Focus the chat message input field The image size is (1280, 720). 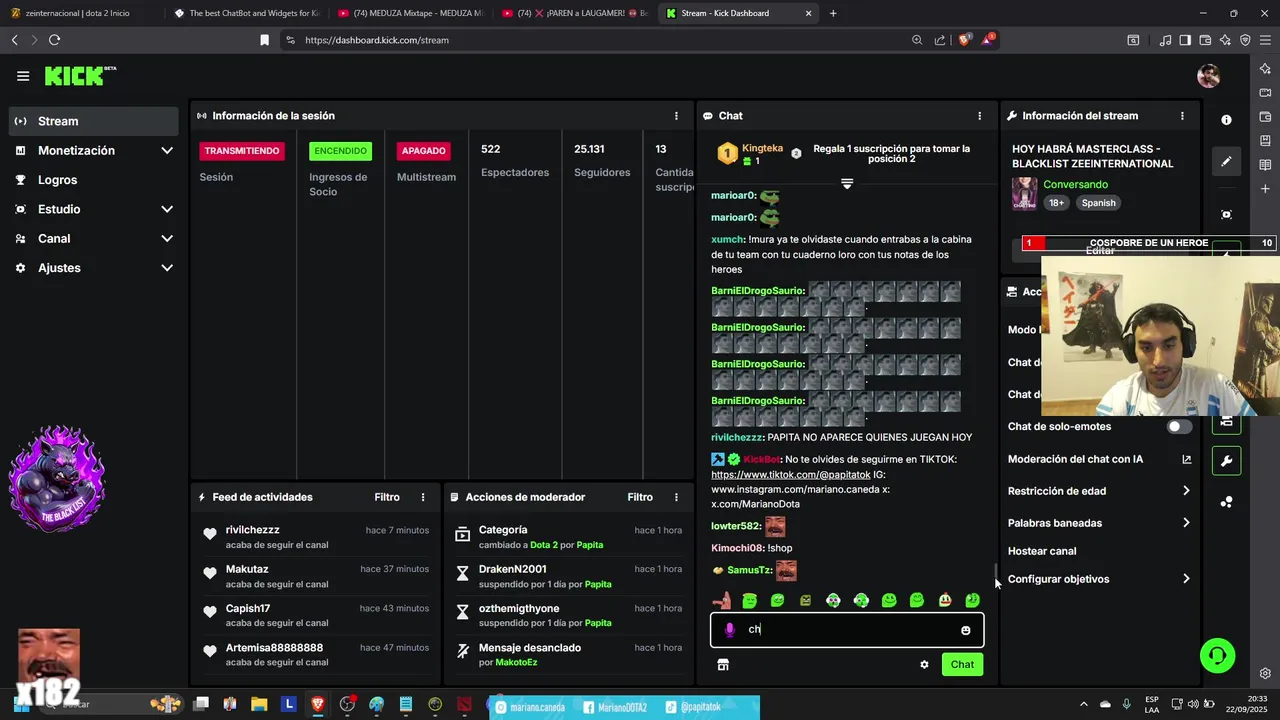[x=847, y=630]
